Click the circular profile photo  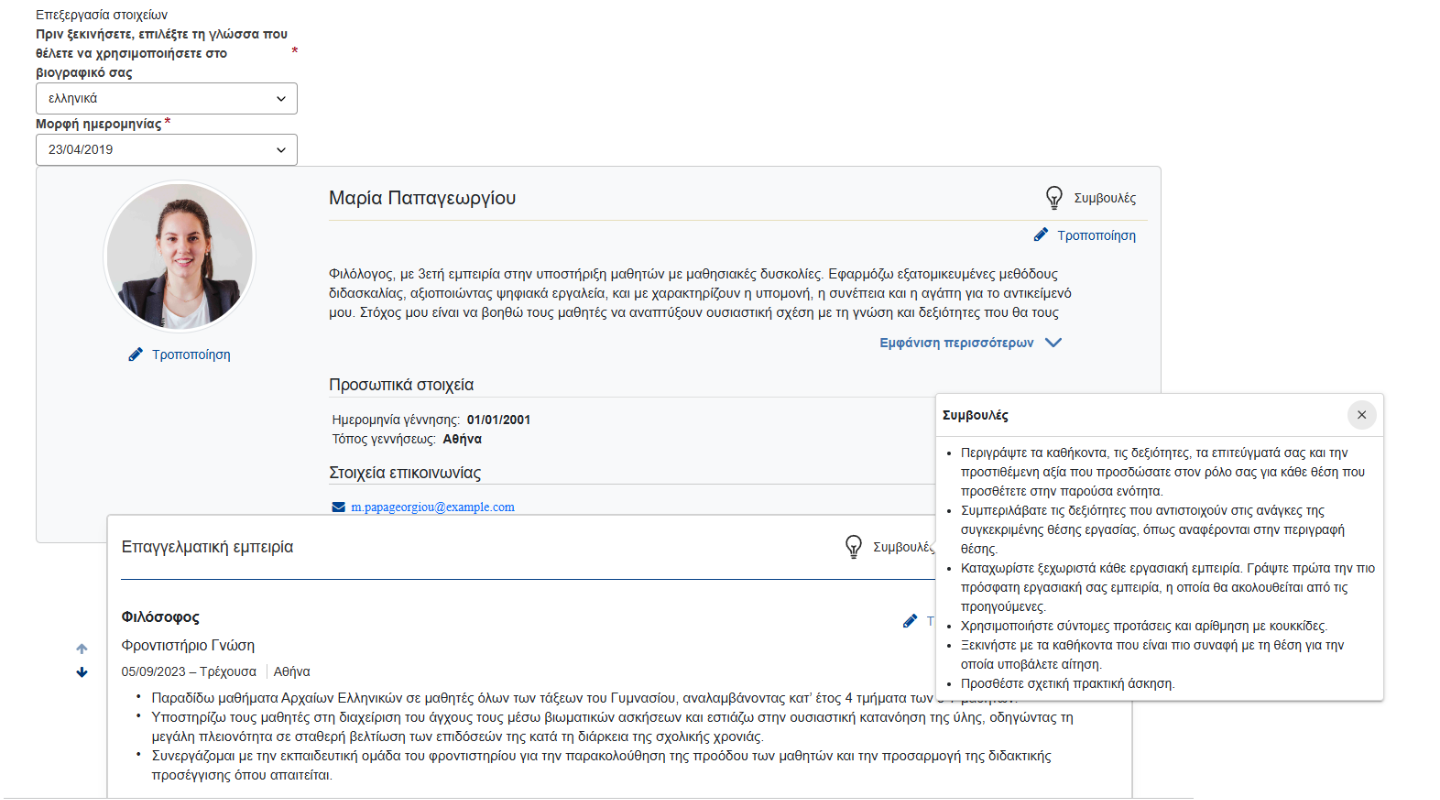click(x=180, y=257)
